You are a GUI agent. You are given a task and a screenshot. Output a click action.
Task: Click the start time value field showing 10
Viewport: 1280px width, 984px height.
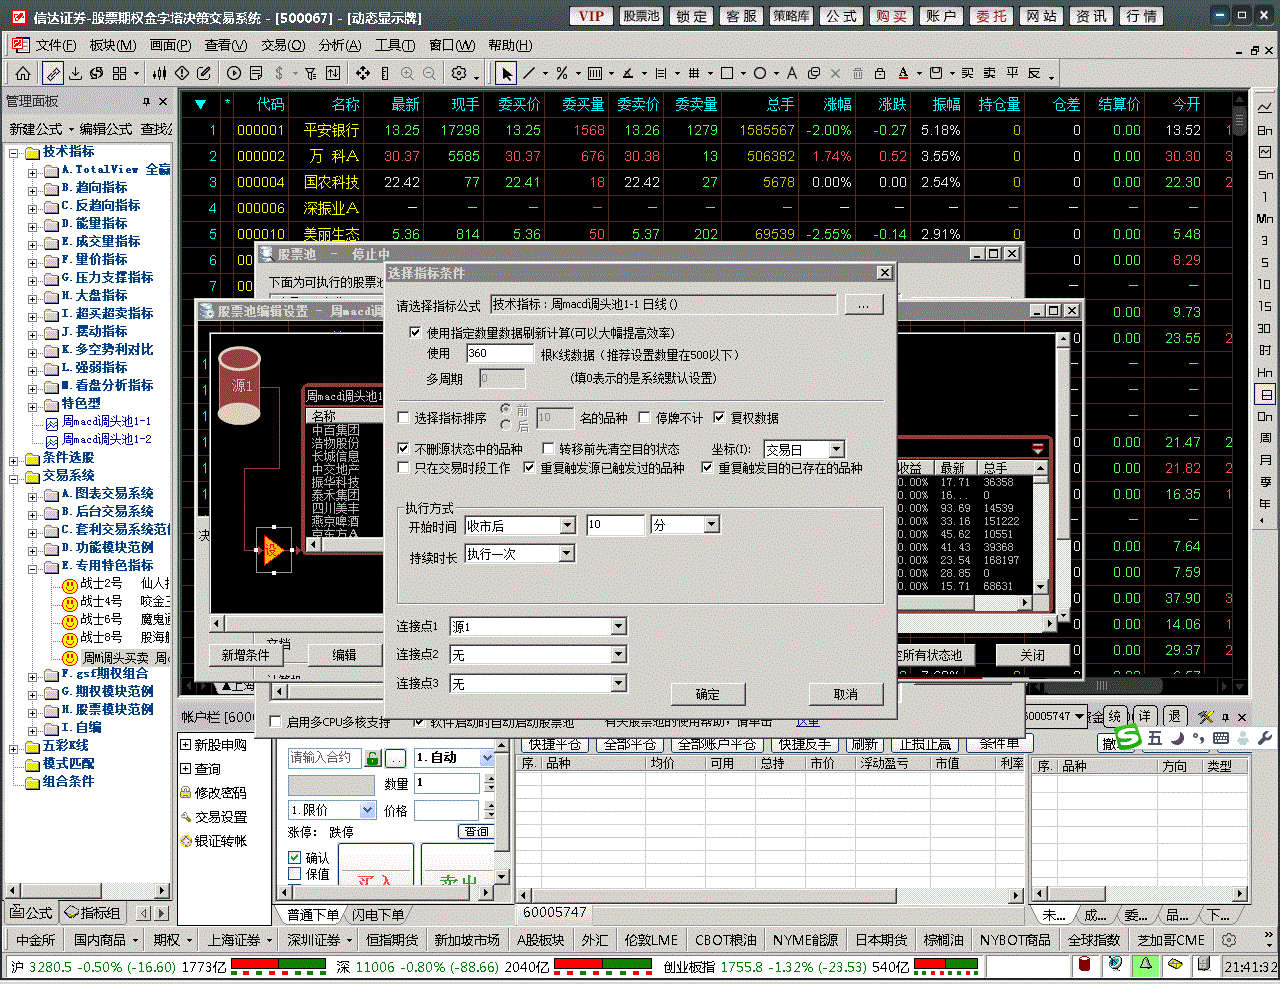(x=615, y=525)
